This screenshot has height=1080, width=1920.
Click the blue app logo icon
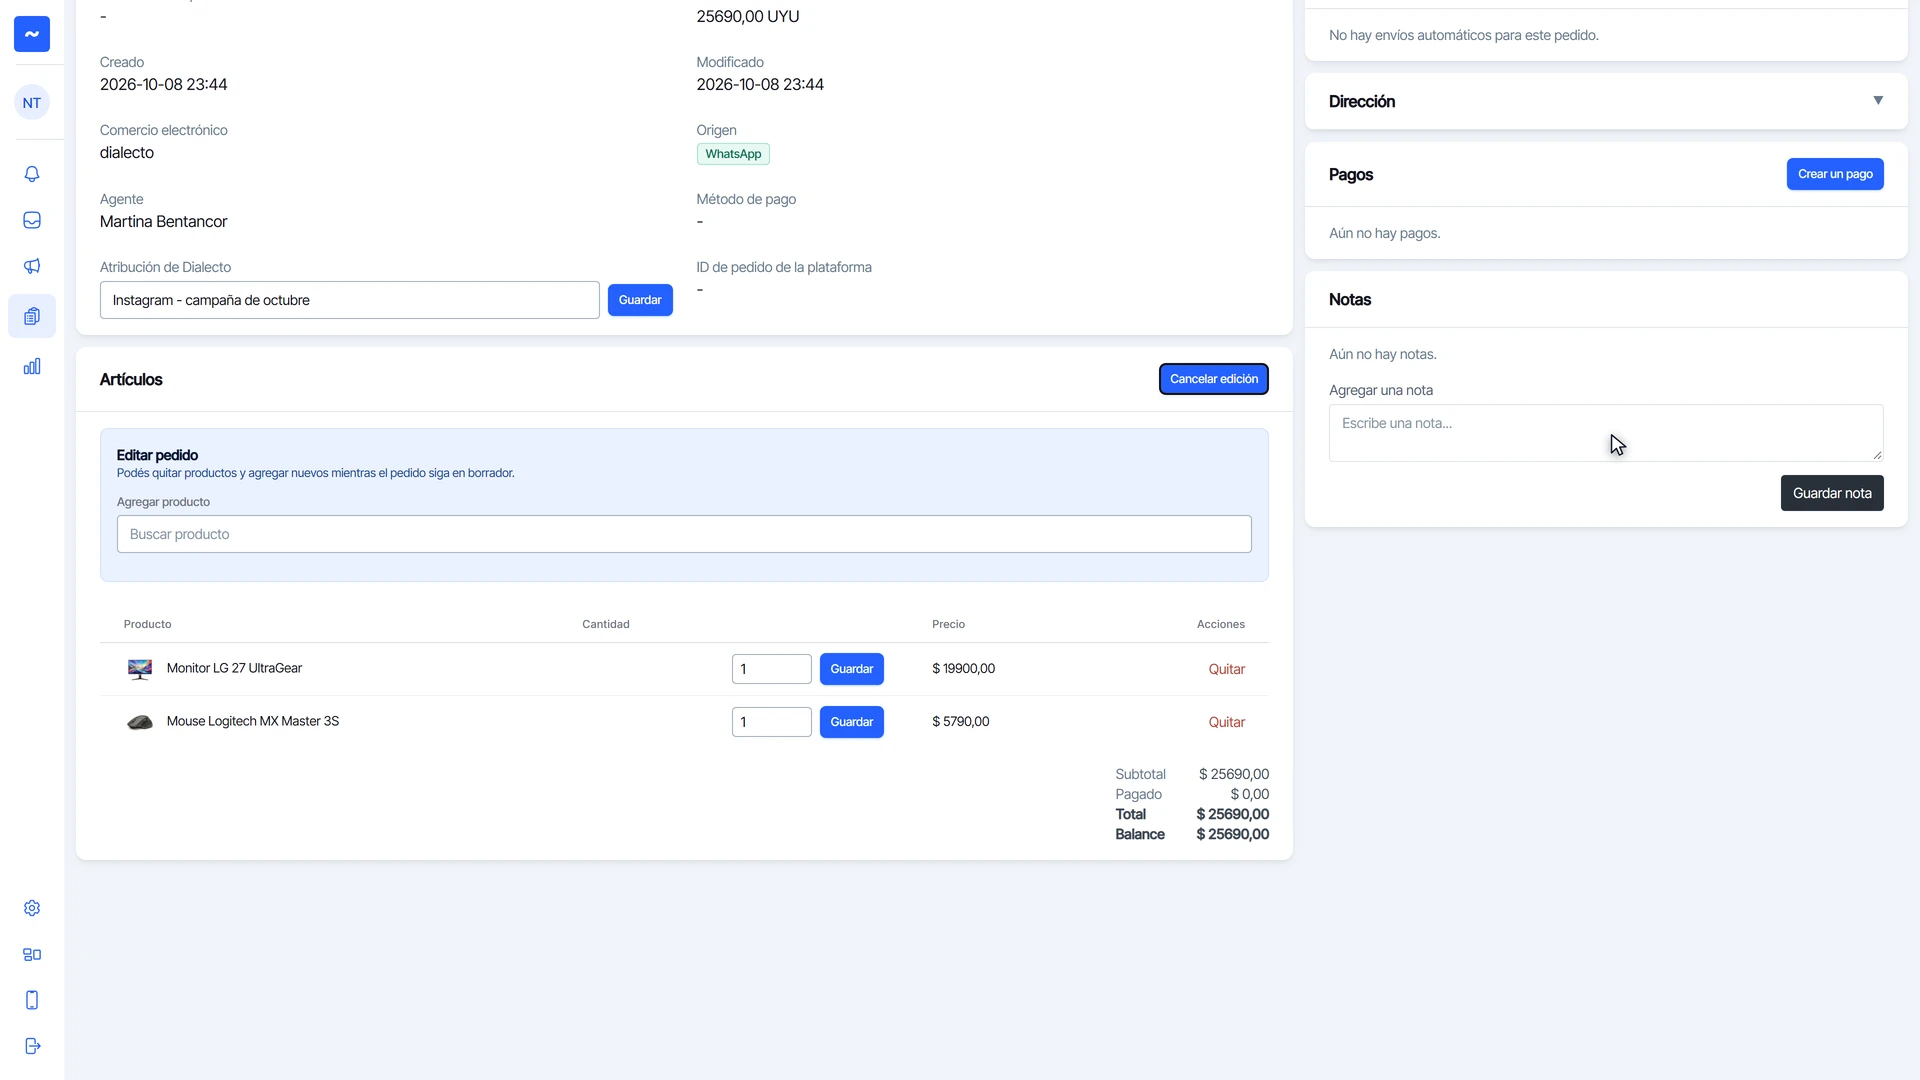click(x=32, y=34)
